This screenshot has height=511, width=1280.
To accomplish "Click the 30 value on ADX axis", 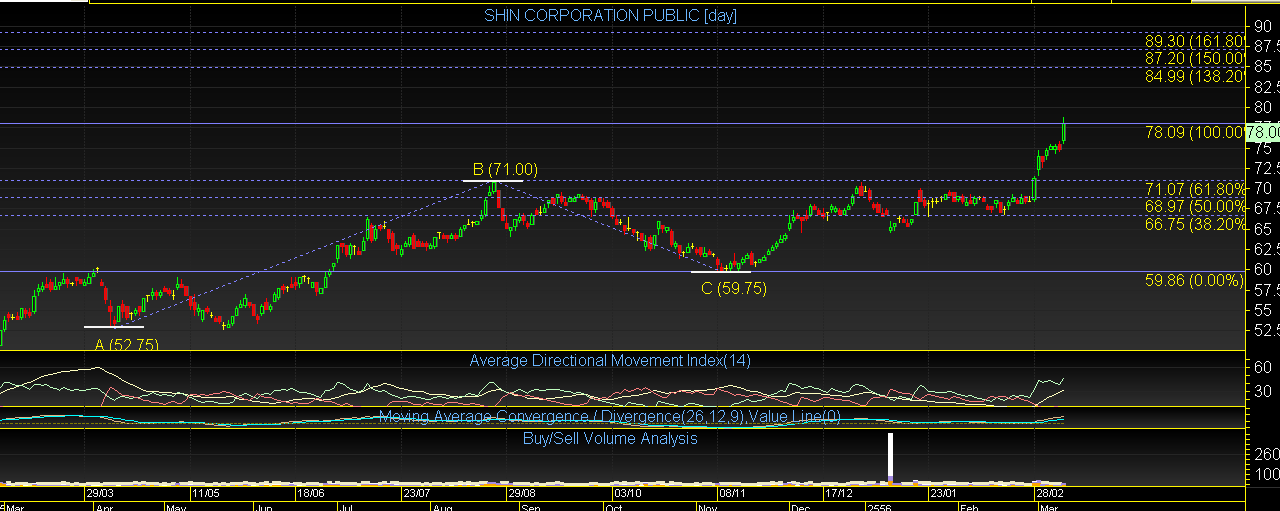I will coord(1261,392).
